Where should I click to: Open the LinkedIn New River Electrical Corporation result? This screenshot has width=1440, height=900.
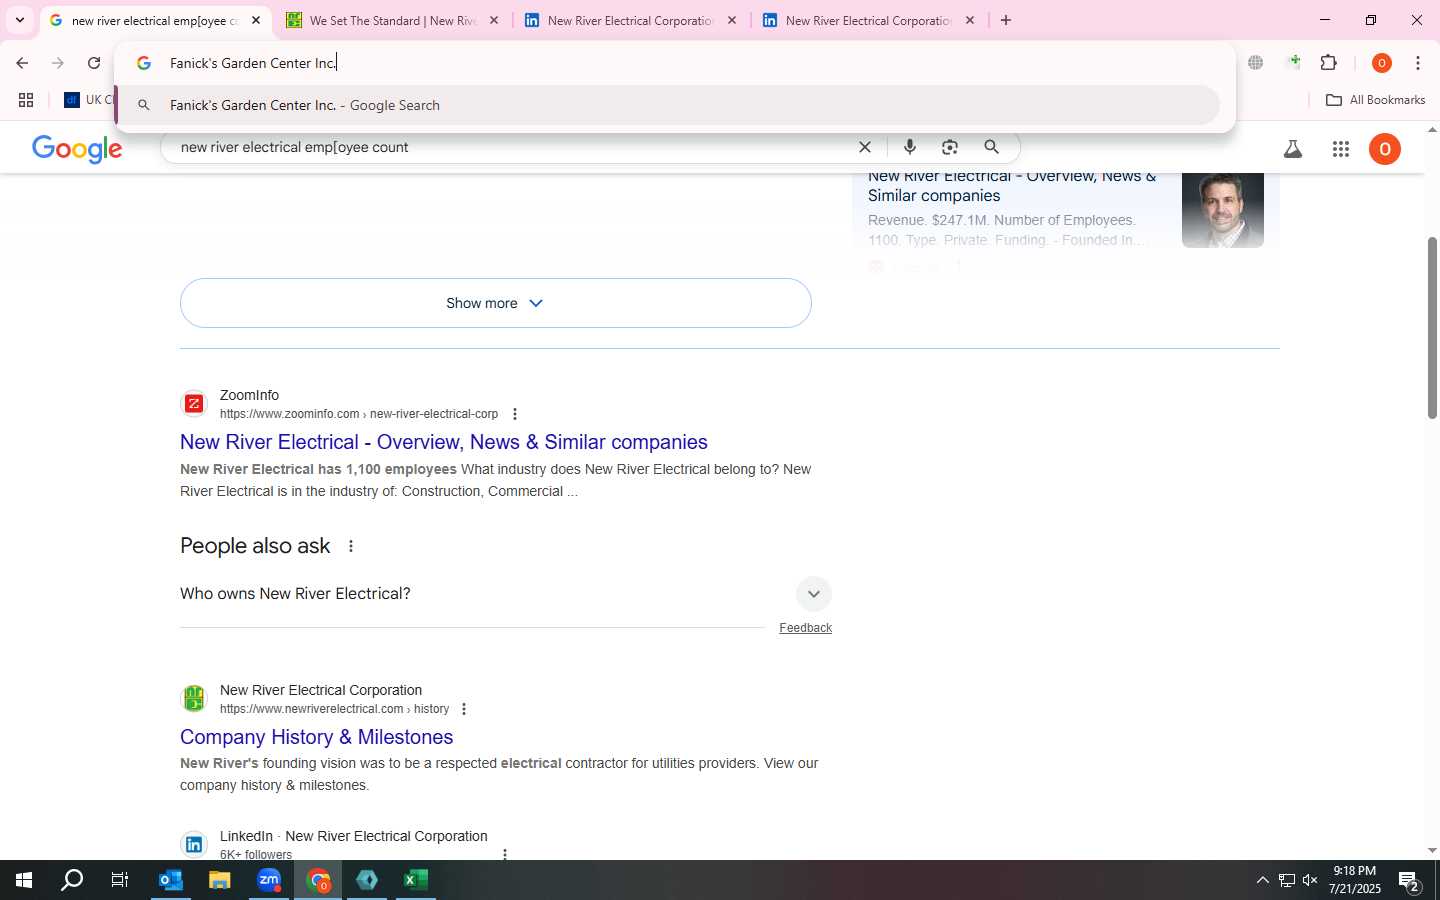click(x=354, y=836)
